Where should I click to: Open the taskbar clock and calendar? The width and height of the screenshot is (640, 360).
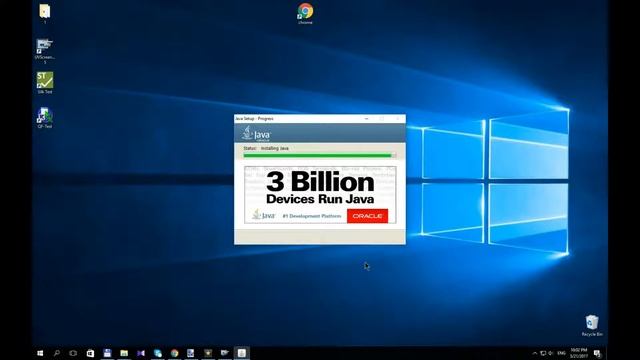[579, 353]
